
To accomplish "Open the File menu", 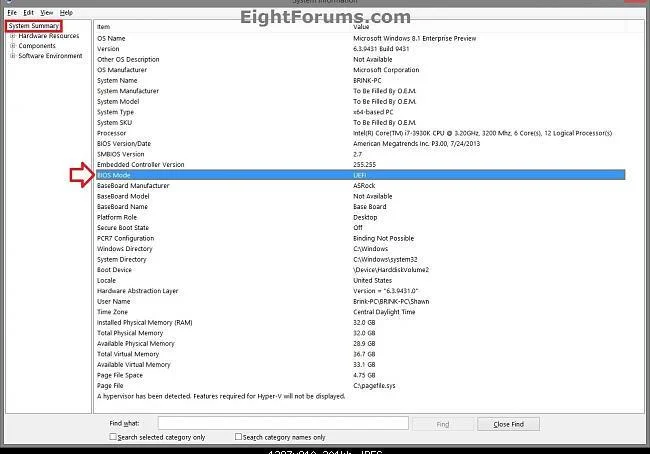I will (12, 12).
